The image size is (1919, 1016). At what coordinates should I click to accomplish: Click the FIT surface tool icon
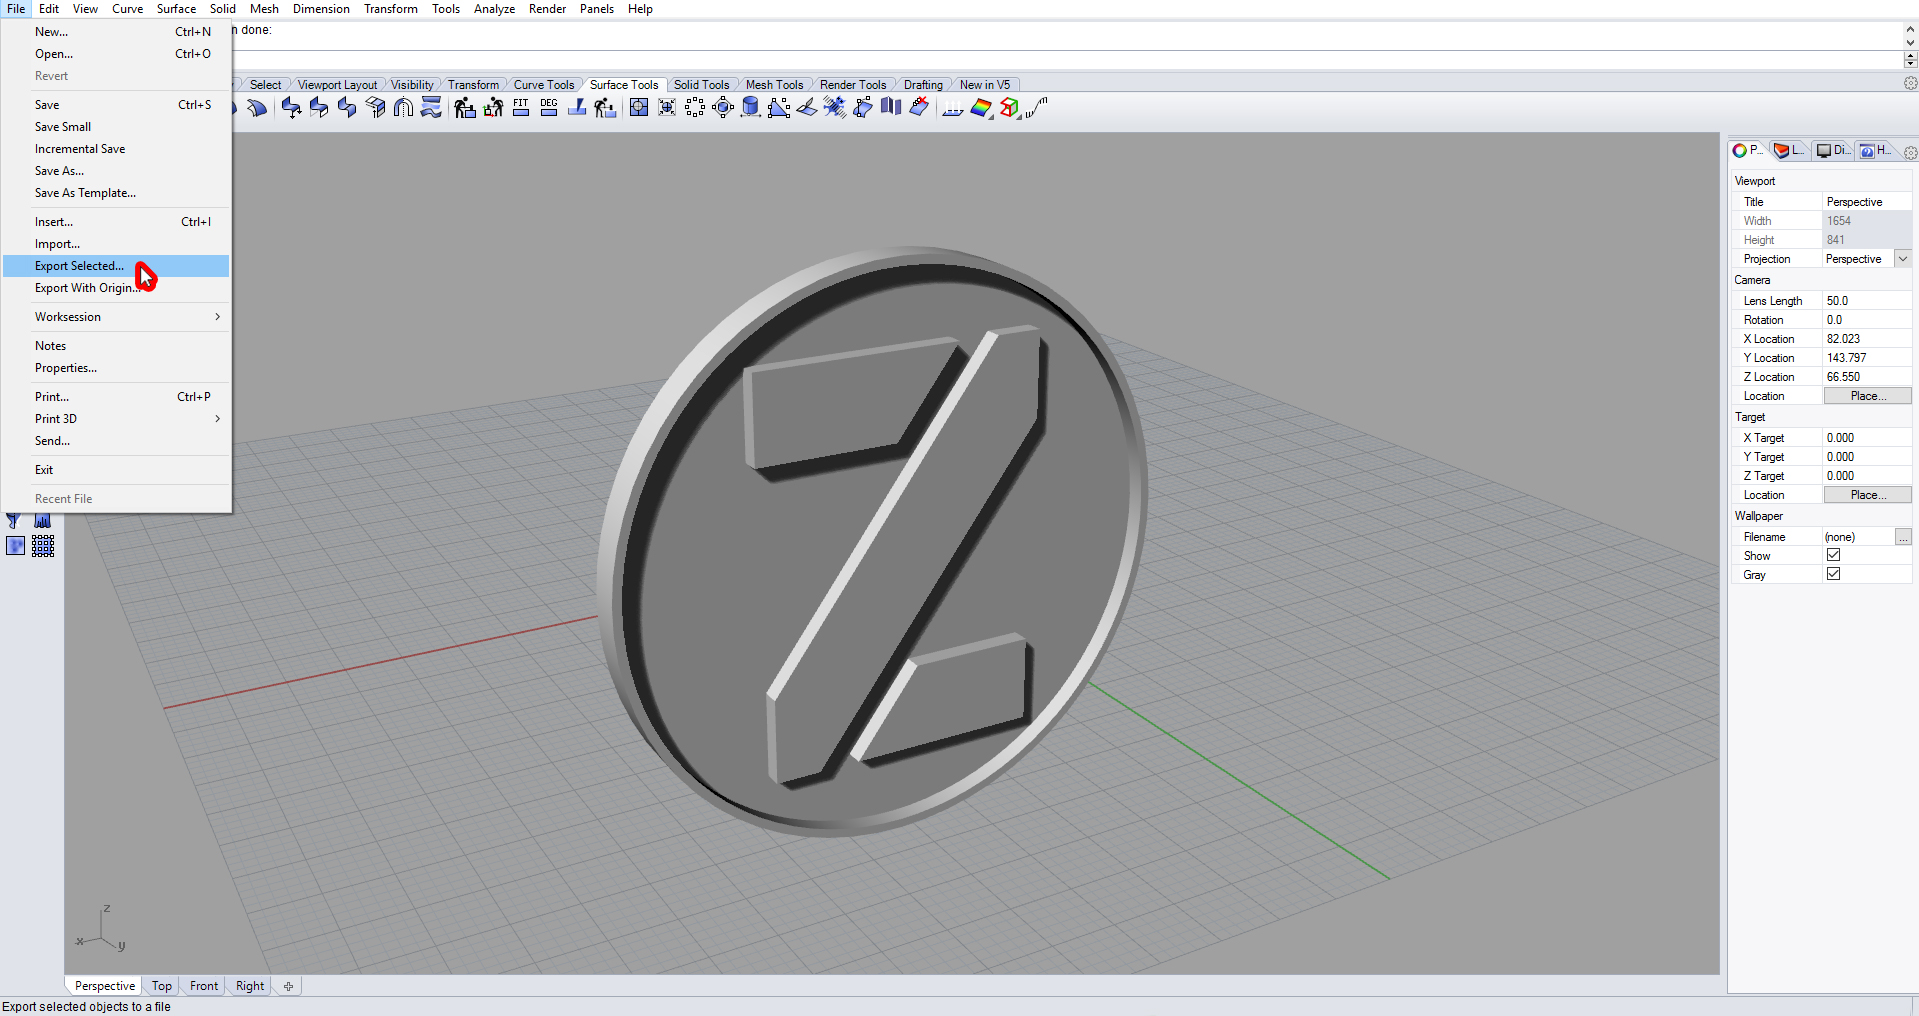[x=521, y=107]
